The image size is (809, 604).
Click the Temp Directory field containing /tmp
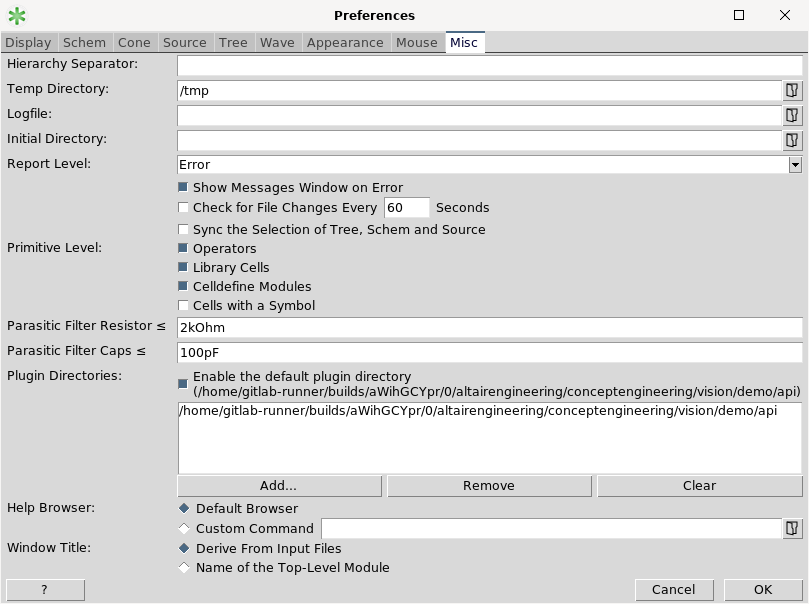(x=480, y=91)
